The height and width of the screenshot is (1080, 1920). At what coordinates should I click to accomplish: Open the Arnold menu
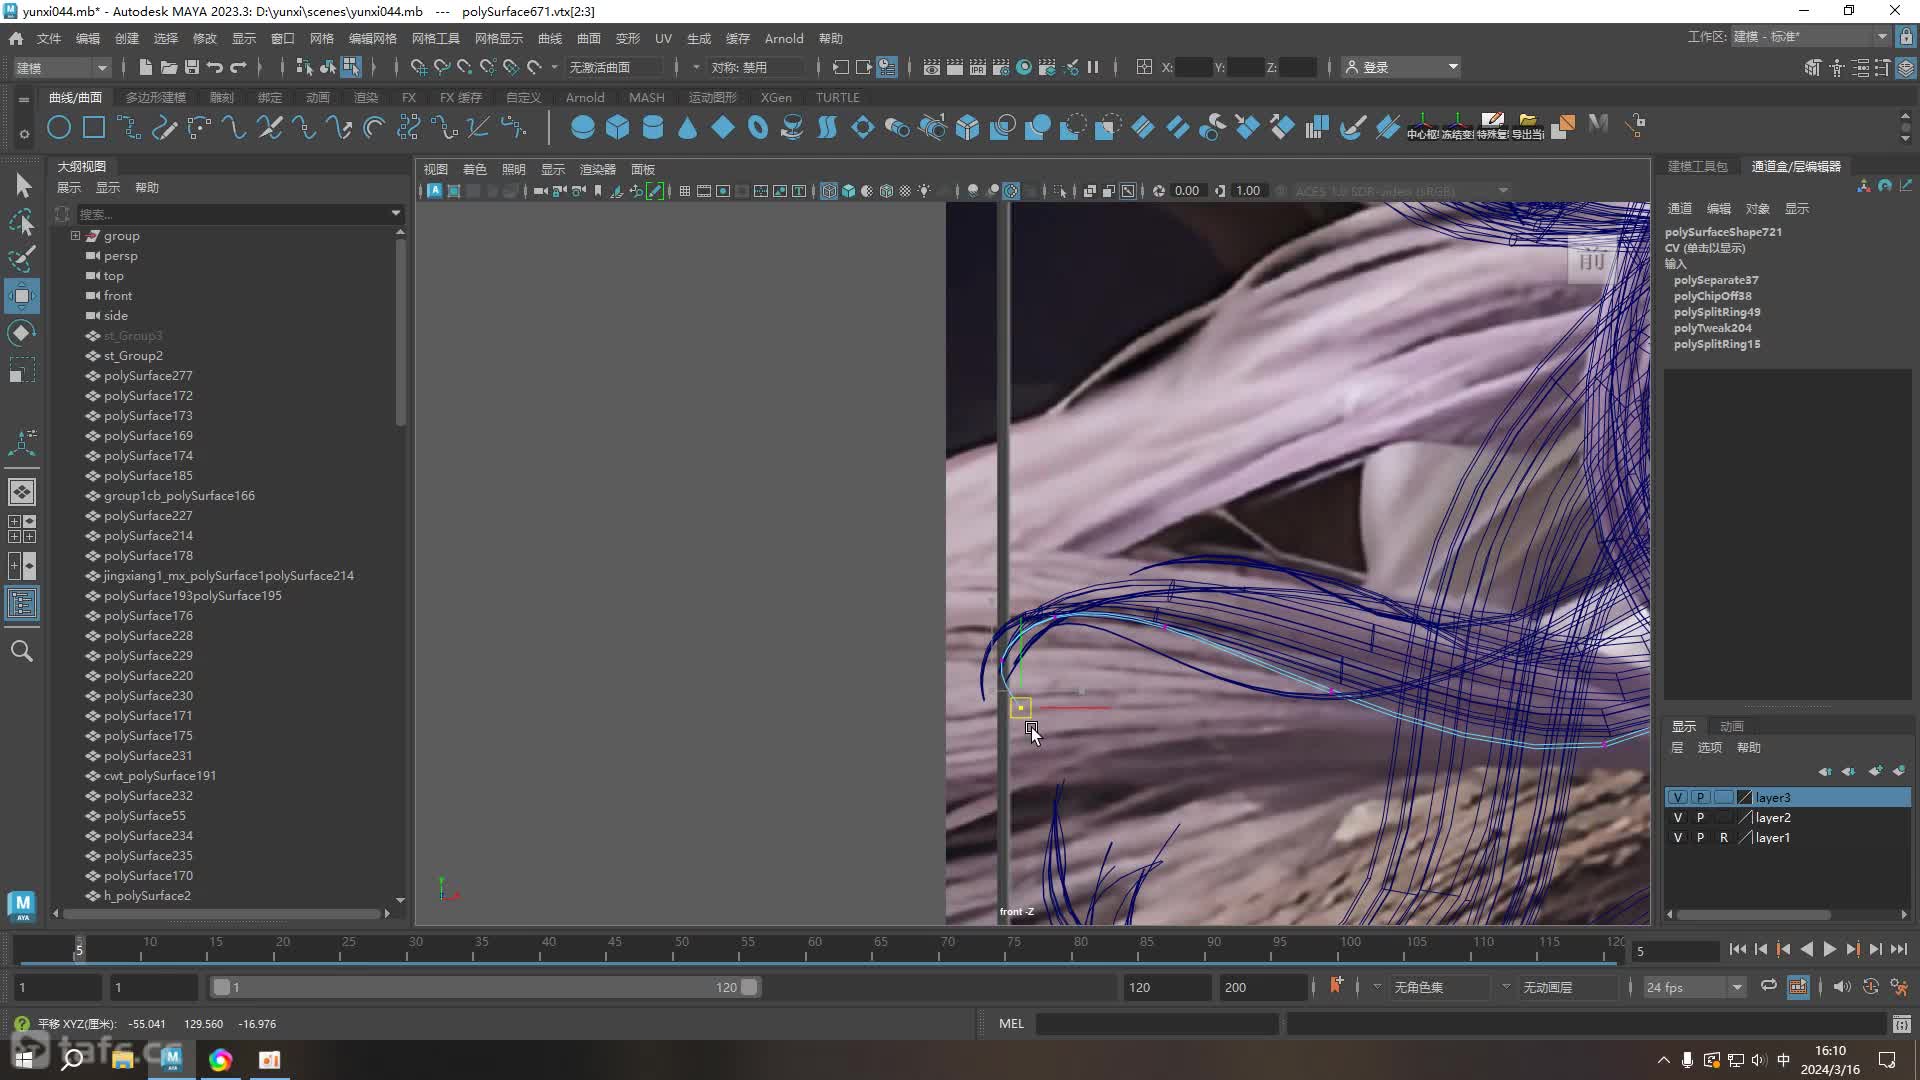[784, 38]
